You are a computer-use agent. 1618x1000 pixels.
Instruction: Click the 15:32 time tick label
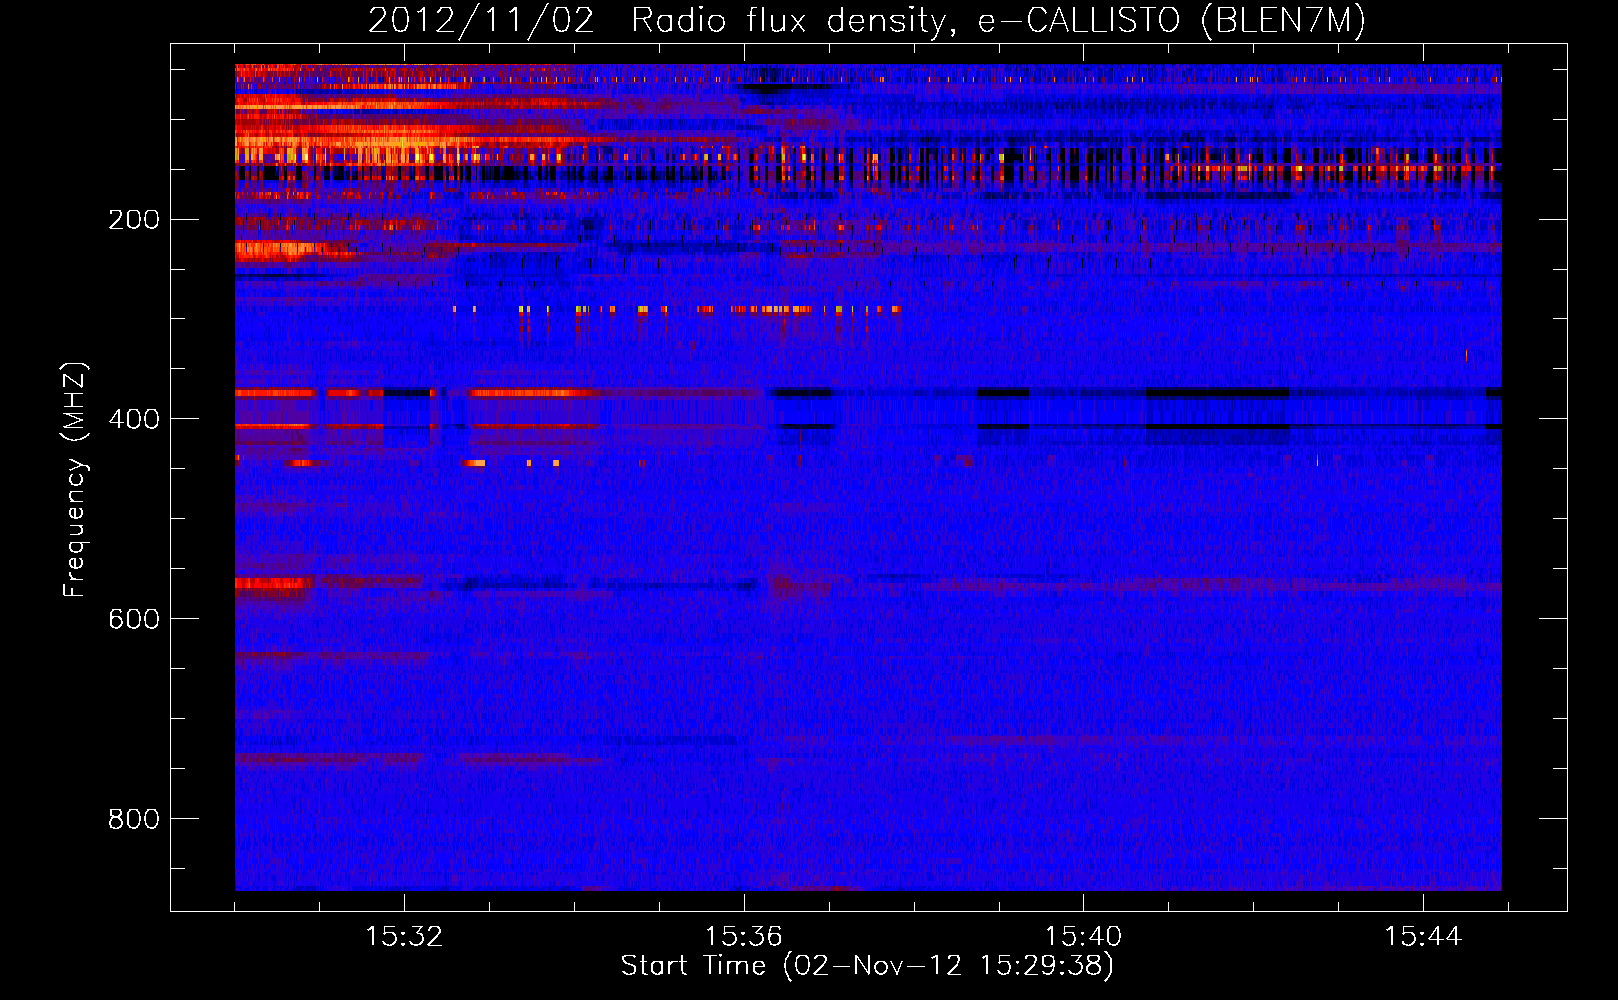coord(404,937)
